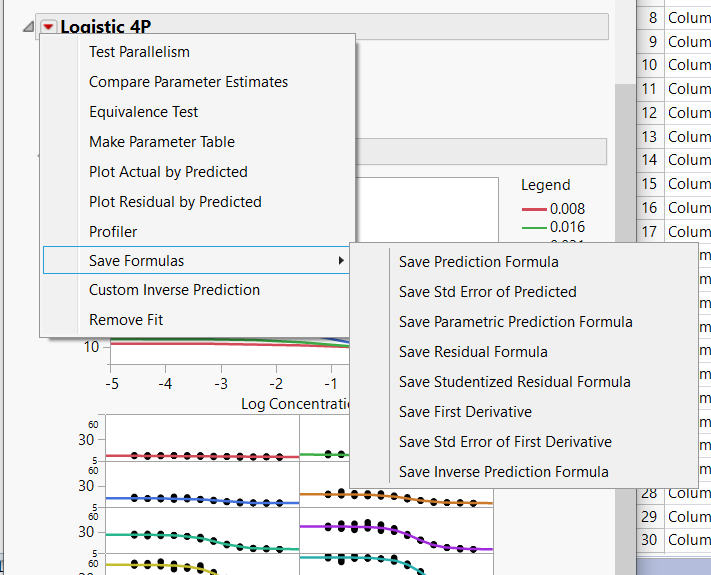Click the red triangle beside Logistic 4P
This screenshot has width=711, height=575.
(x=49, y=27)
